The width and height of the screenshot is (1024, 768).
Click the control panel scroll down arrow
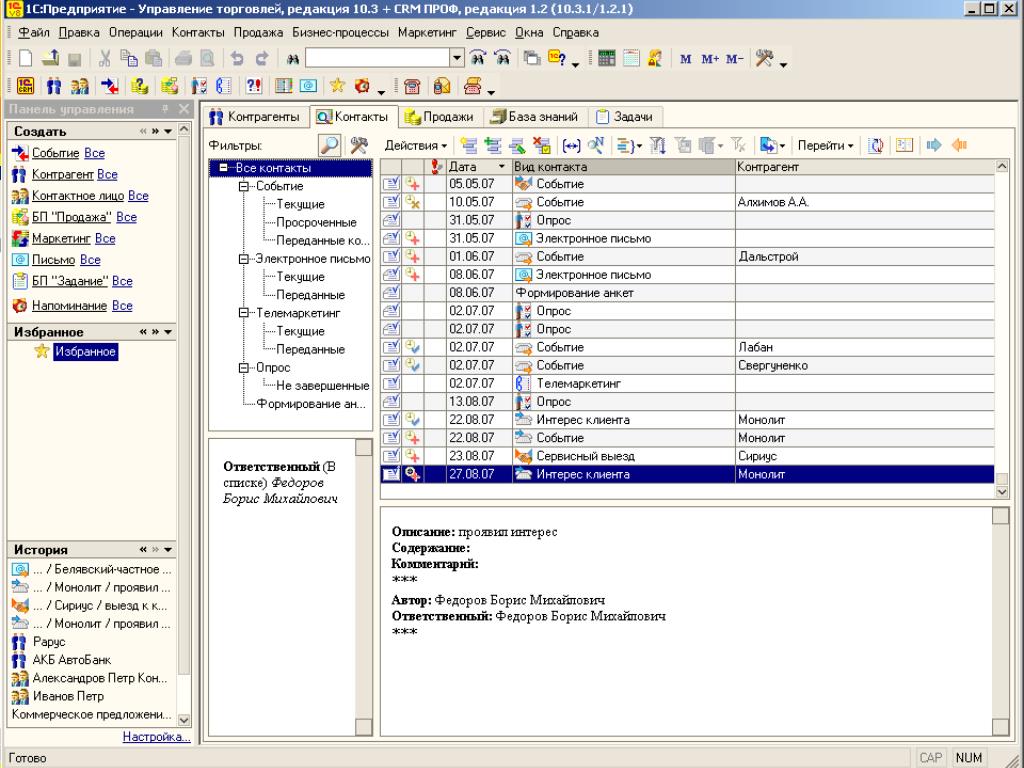184,720
